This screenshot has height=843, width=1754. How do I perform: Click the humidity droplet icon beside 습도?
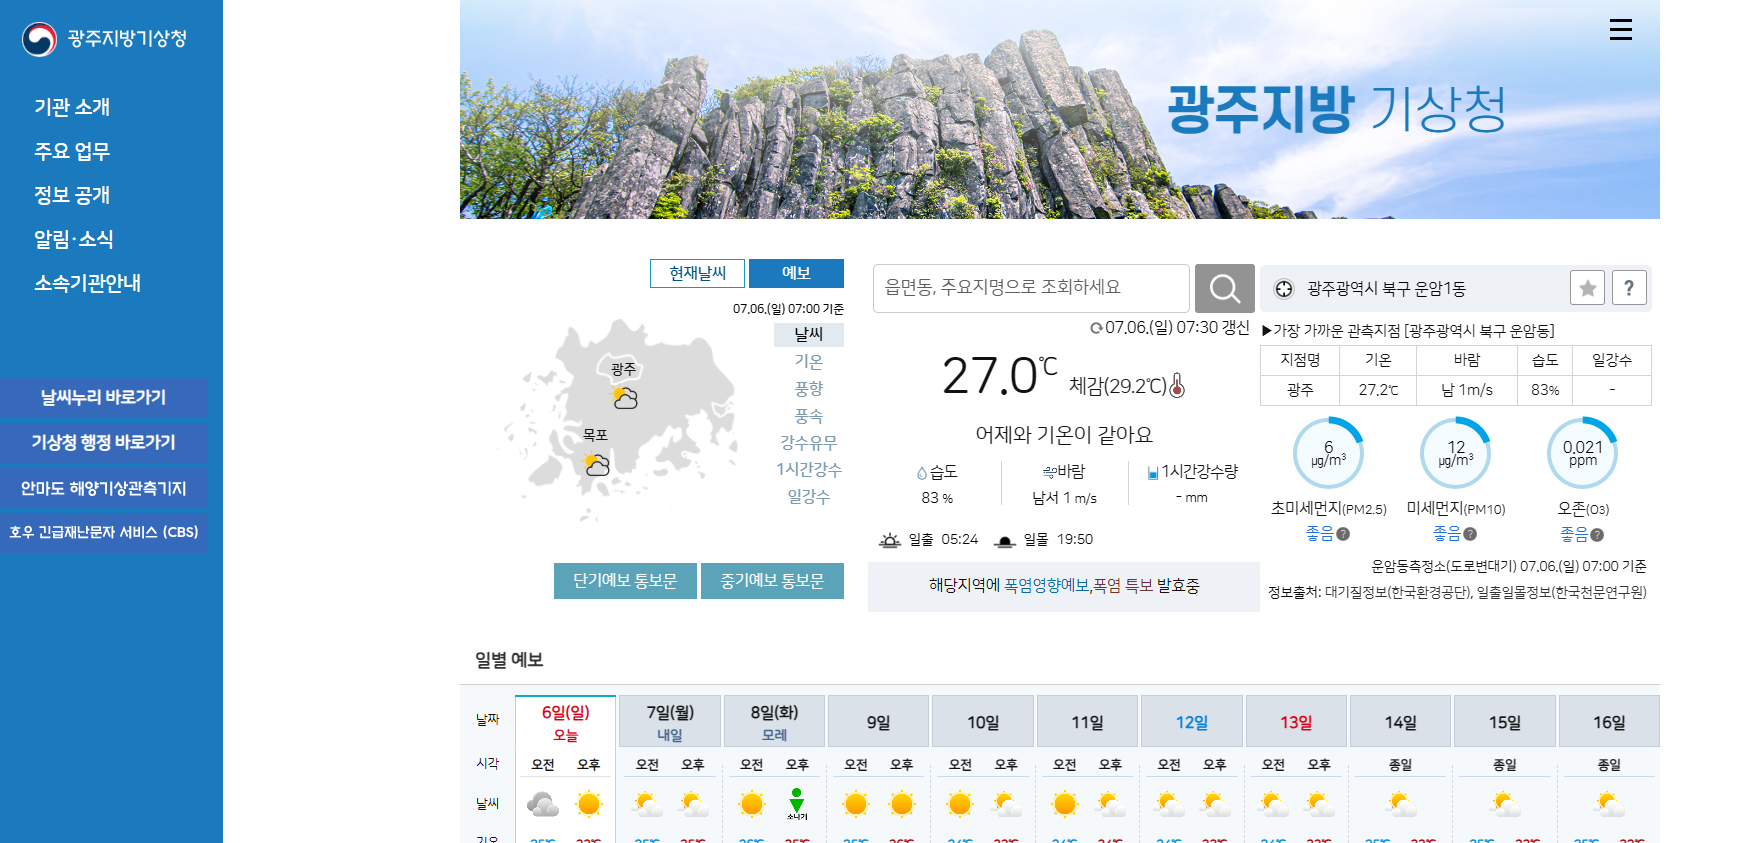922,473
